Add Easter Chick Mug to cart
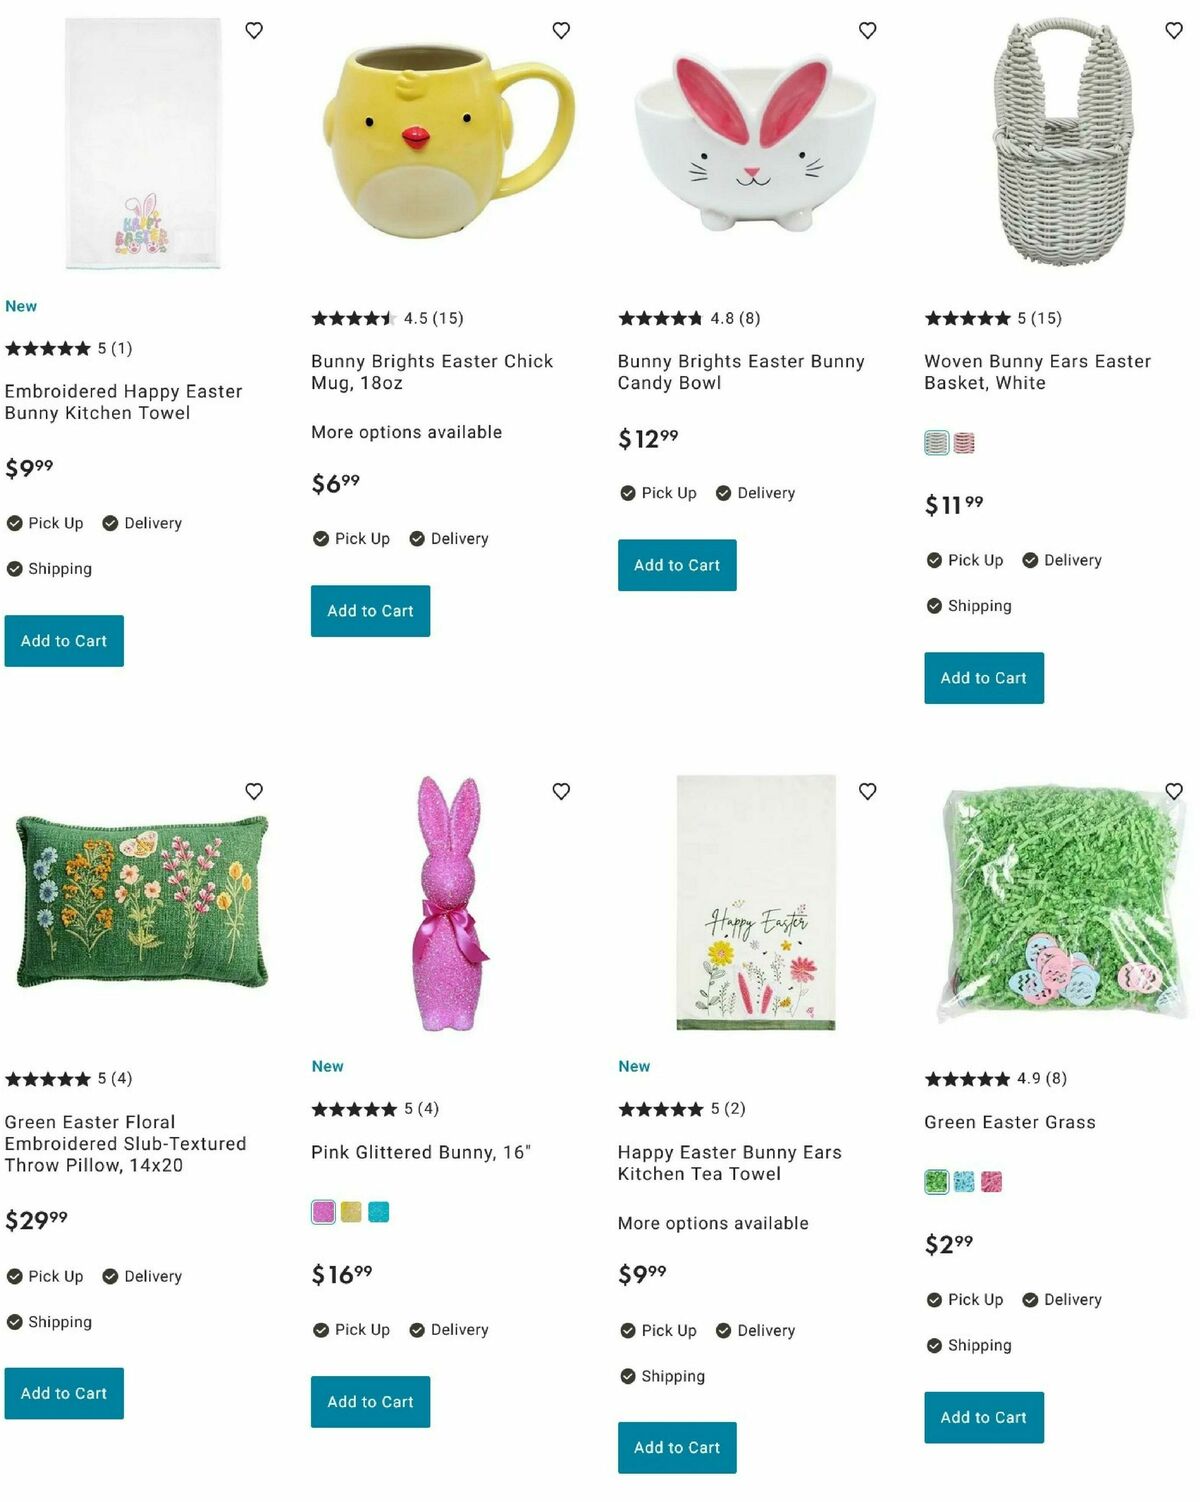 tap(370, 611)
